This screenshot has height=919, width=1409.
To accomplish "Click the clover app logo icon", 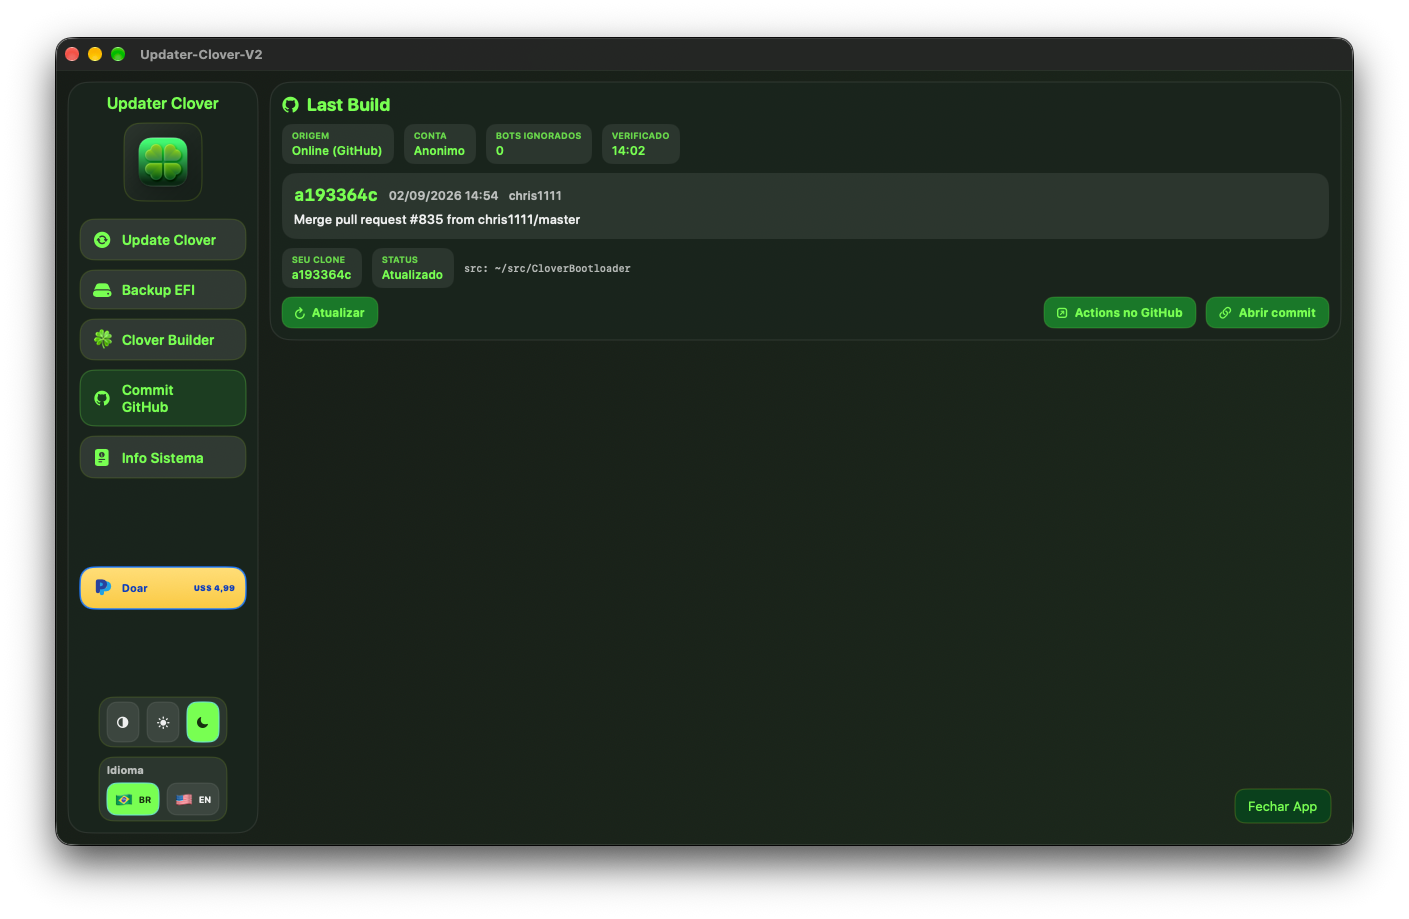I will [x=163, y=162].
